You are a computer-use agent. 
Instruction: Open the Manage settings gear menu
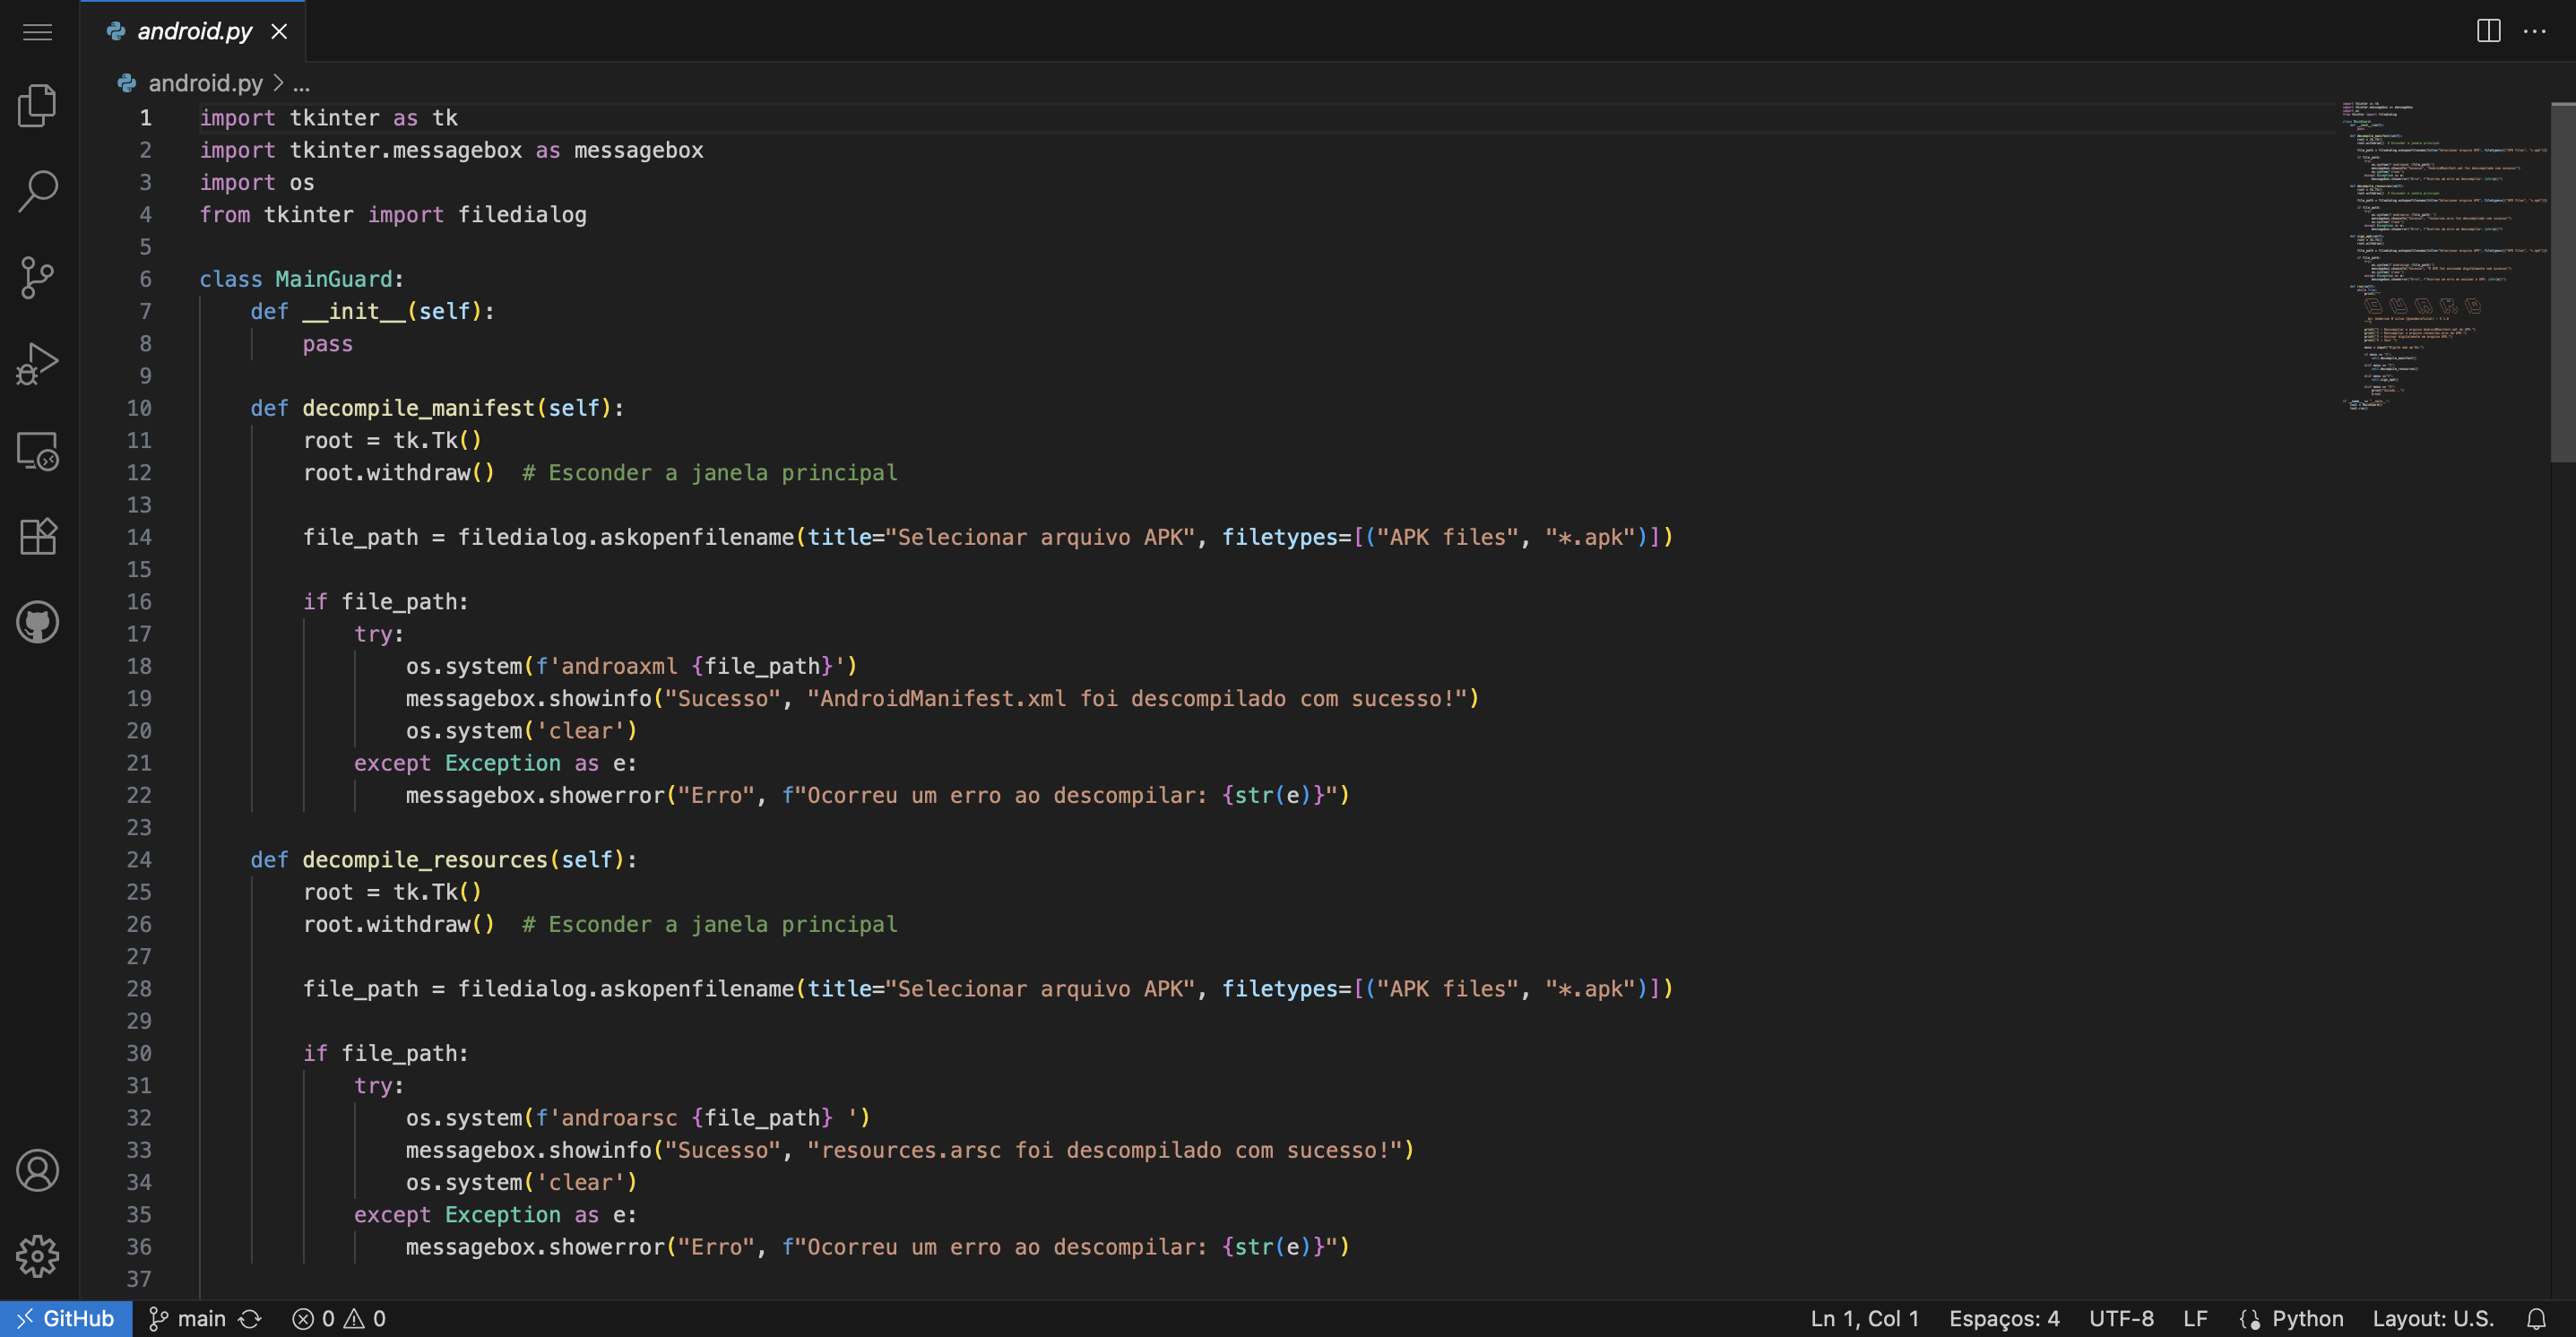(x=38, y=1255)
